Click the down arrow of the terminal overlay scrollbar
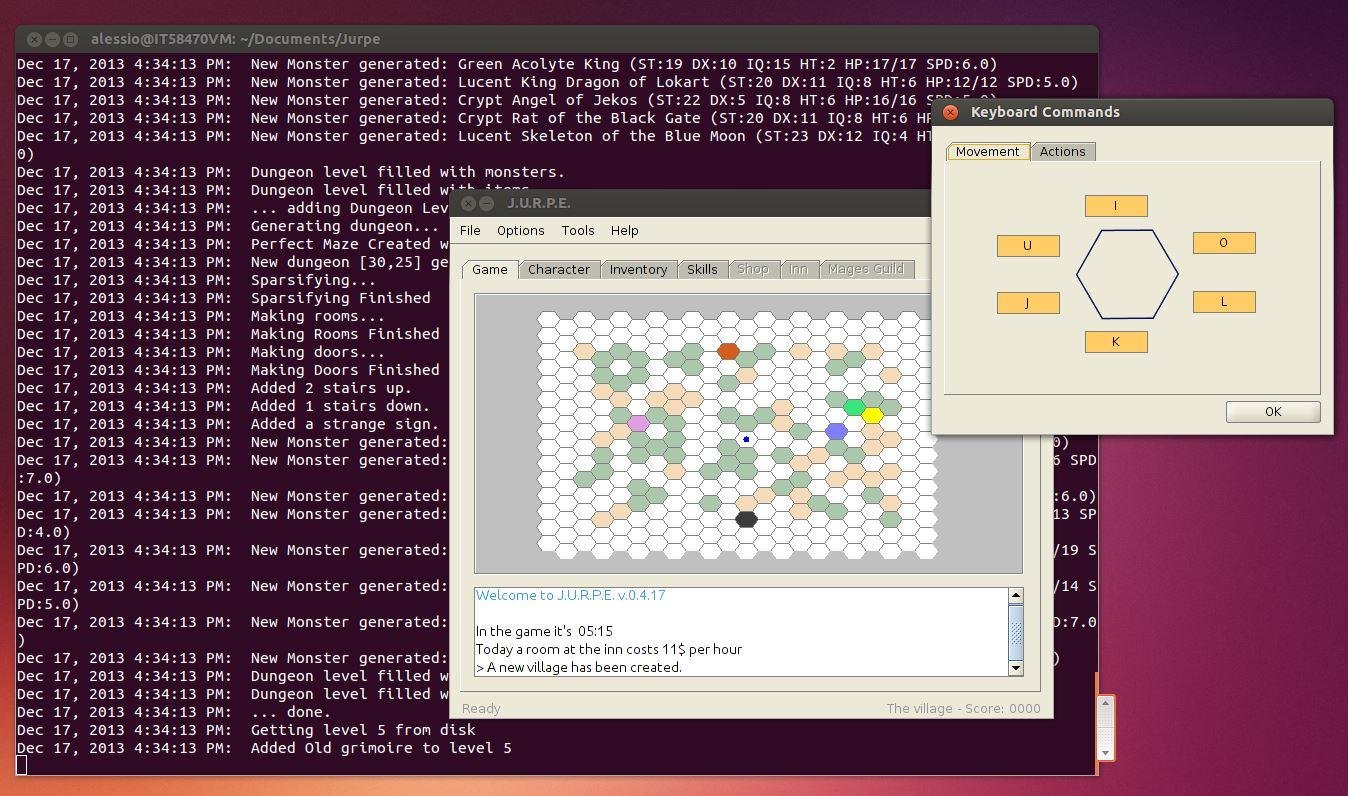The image size is (1348, 796). click(1105, 752)
